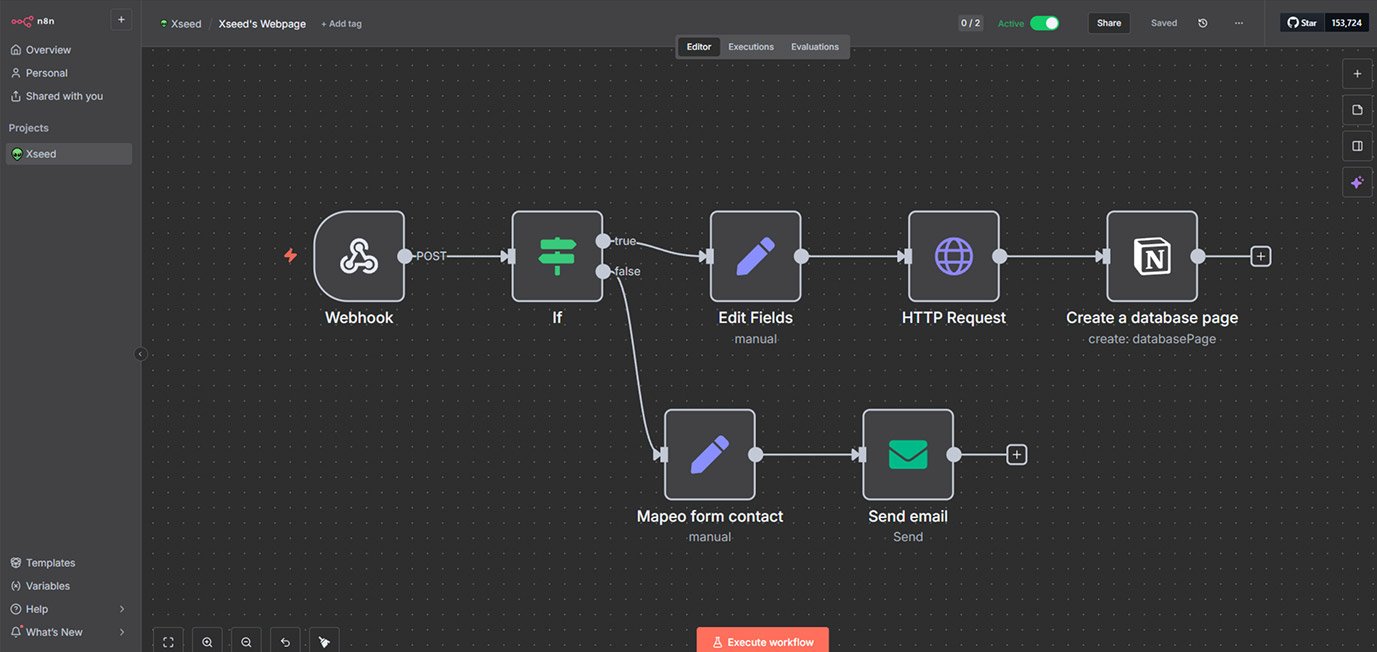Open the Webhook node icon
This screenshot has width=1377, height=652.
pyautogui.click(x=359, y=256)
